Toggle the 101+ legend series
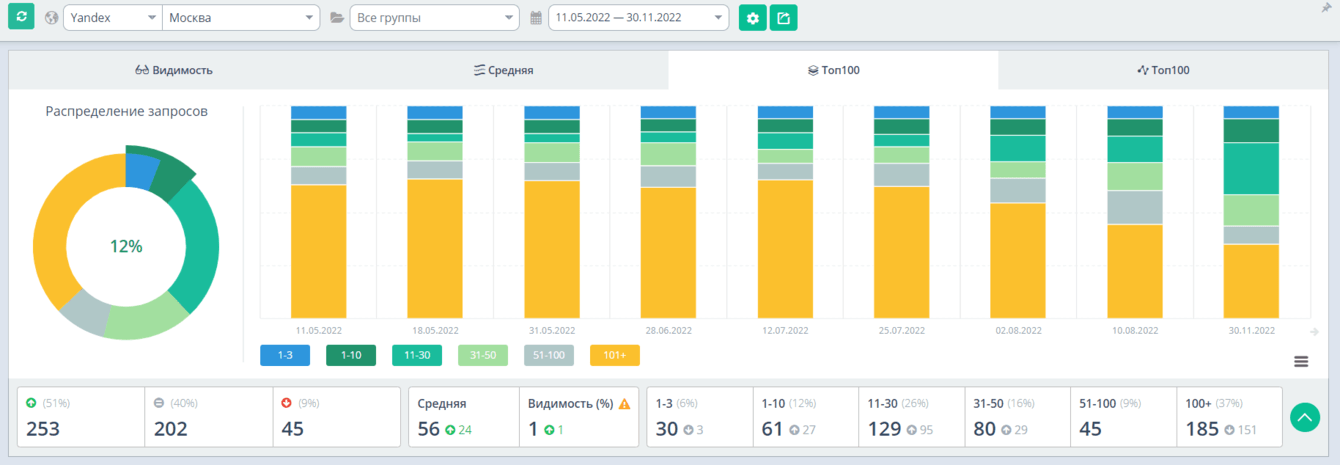 click(615, 355)
